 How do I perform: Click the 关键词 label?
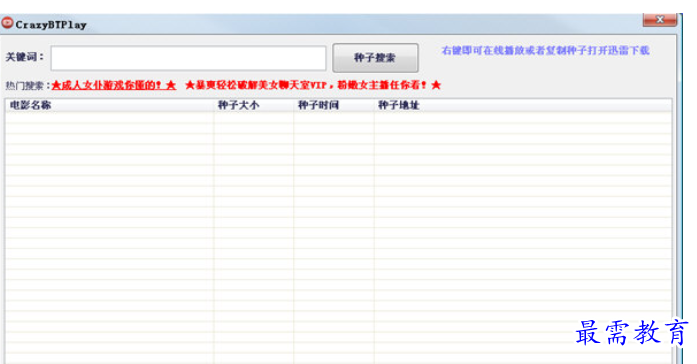(25, 57)
